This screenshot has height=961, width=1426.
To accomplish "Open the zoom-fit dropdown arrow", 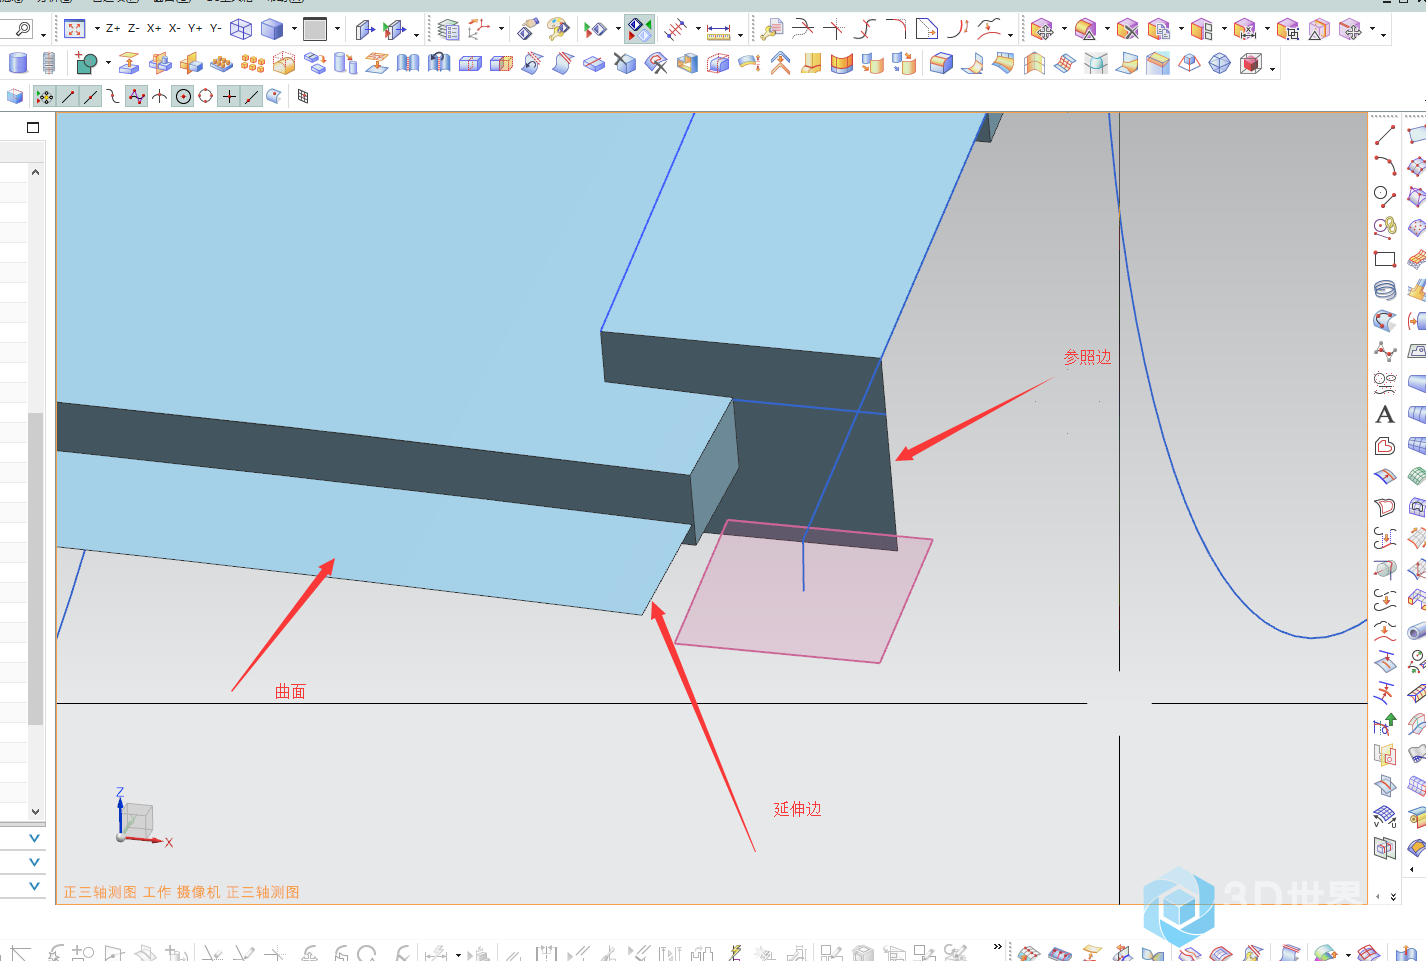I will tap(97, 29).
